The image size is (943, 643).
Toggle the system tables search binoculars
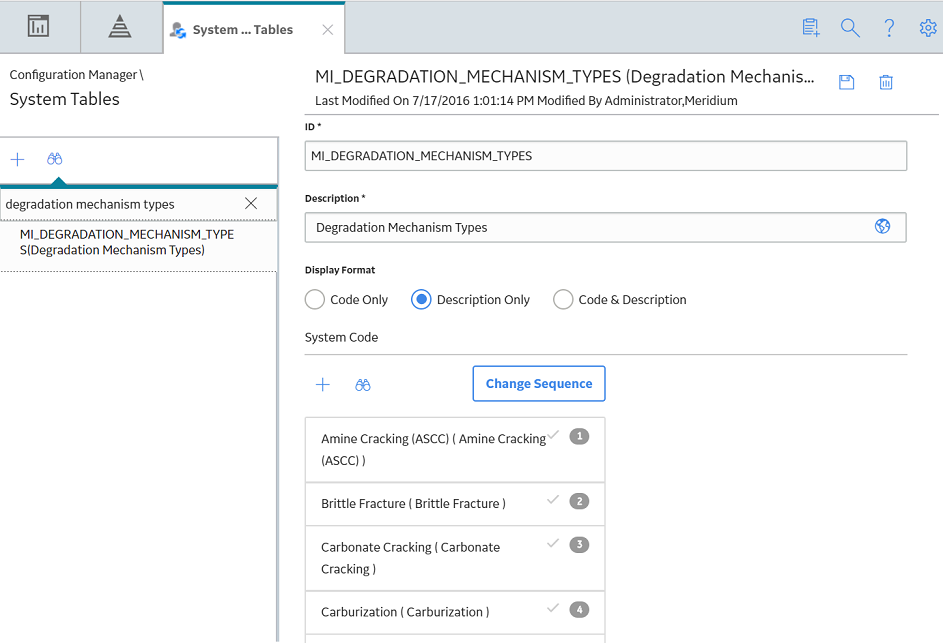click(55, 159)
